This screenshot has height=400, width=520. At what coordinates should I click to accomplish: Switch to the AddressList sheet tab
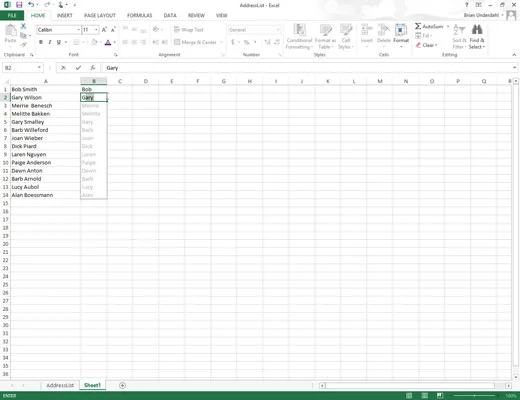(x=60, y=385)
